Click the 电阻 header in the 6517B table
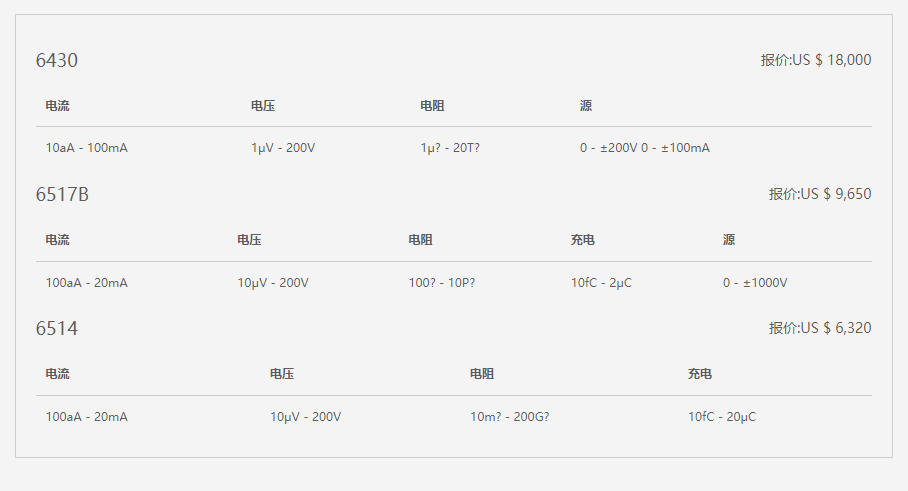Image resolution: width=908 pixels, height=491 pixels. 420,240
